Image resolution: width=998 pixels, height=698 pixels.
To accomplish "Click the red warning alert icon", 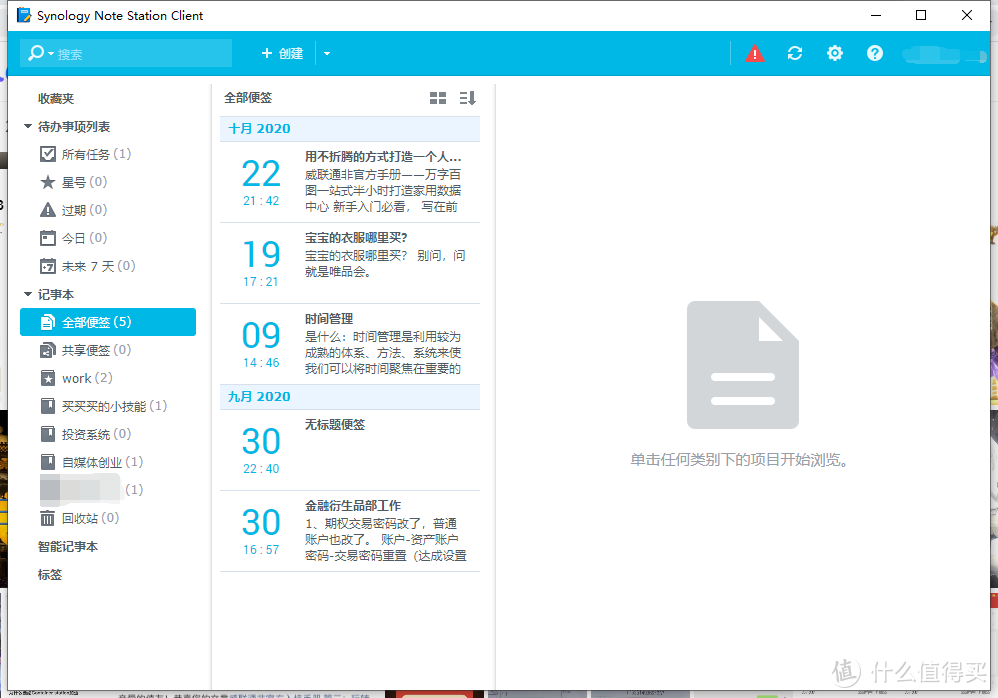I will pos(755,53).
